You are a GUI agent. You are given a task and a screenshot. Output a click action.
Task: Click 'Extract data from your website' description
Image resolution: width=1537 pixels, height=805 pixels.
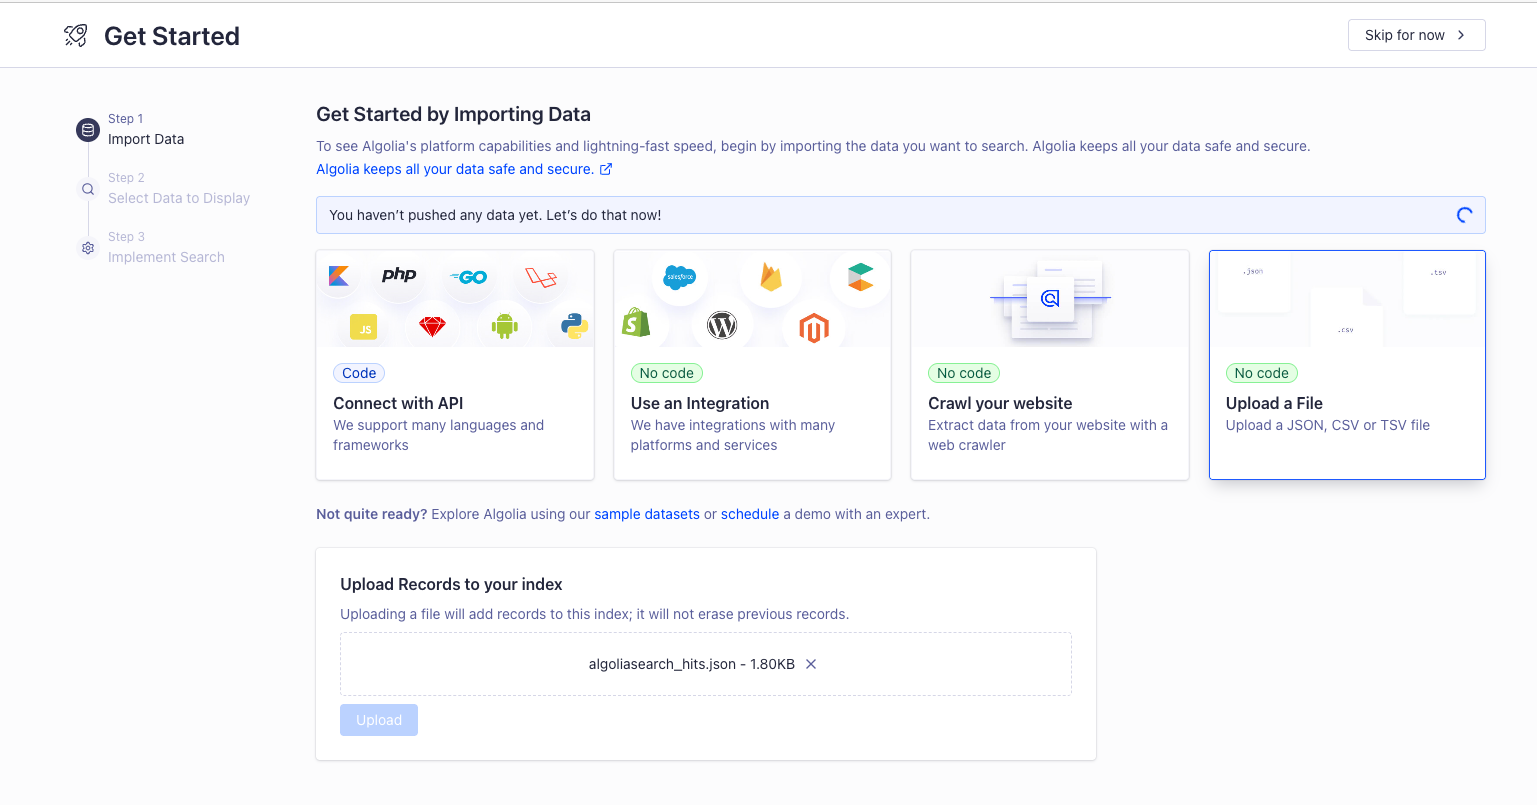tap(1048, 435)
